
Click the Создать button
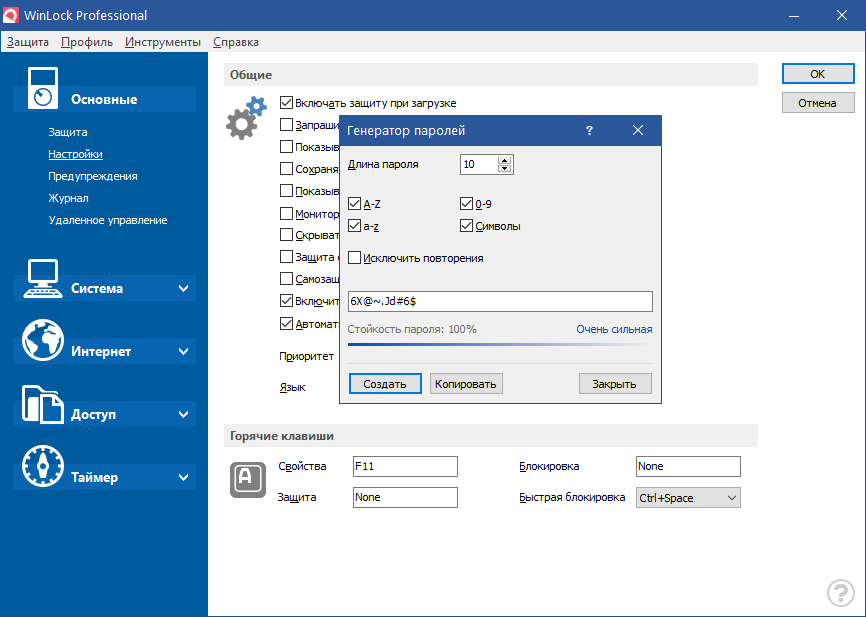coord(384,384)
